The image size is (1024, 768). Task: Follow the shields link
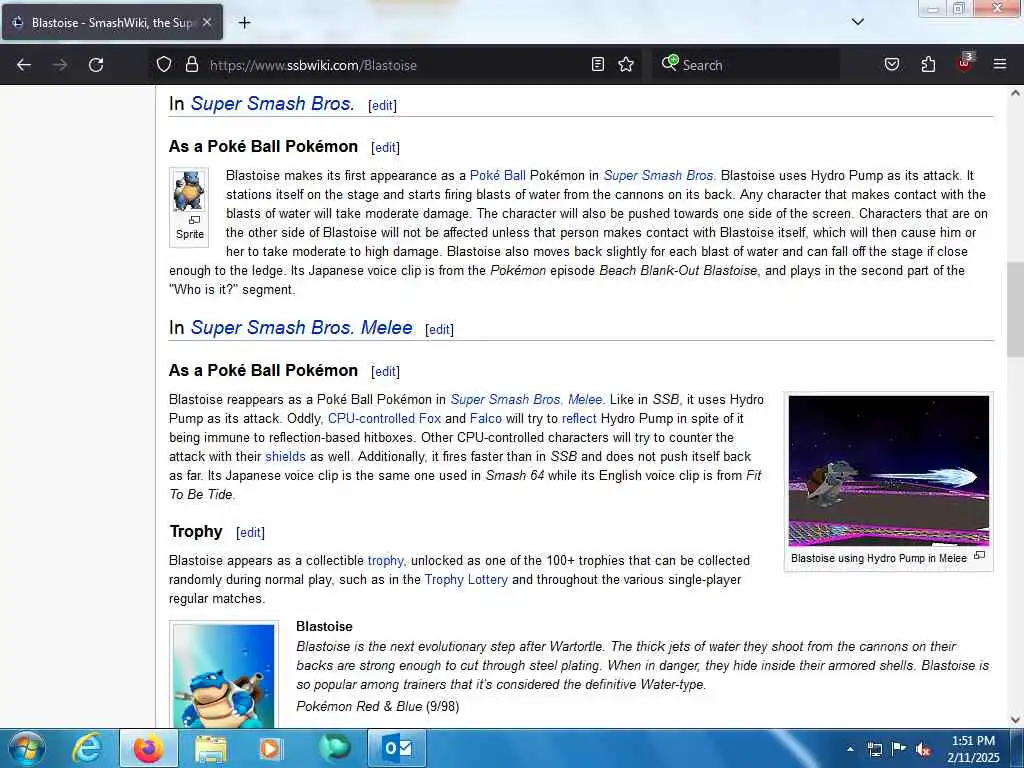pyautogui.click(x=285, y=456)
